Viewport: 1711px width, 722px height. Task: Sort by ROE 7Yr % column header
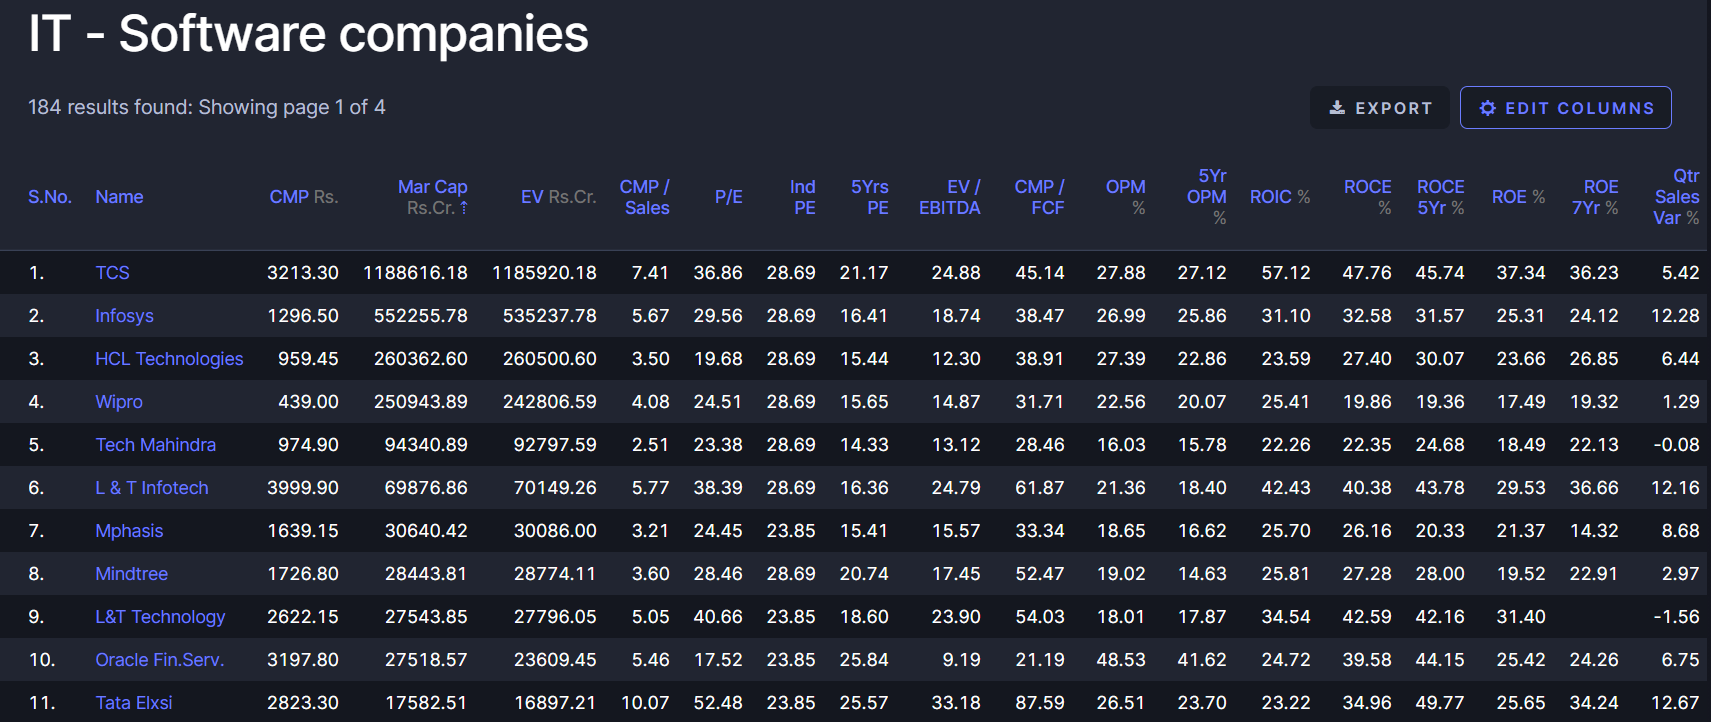point(1595,197)
